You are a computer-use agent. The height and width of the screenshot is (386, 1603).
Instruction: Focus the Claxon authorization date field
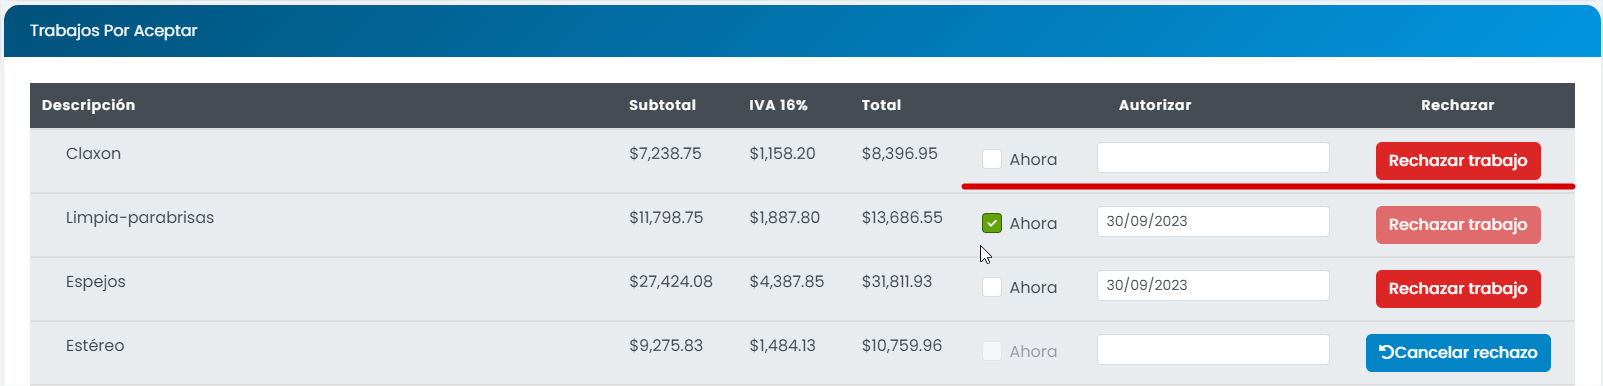click(1213, 157)
